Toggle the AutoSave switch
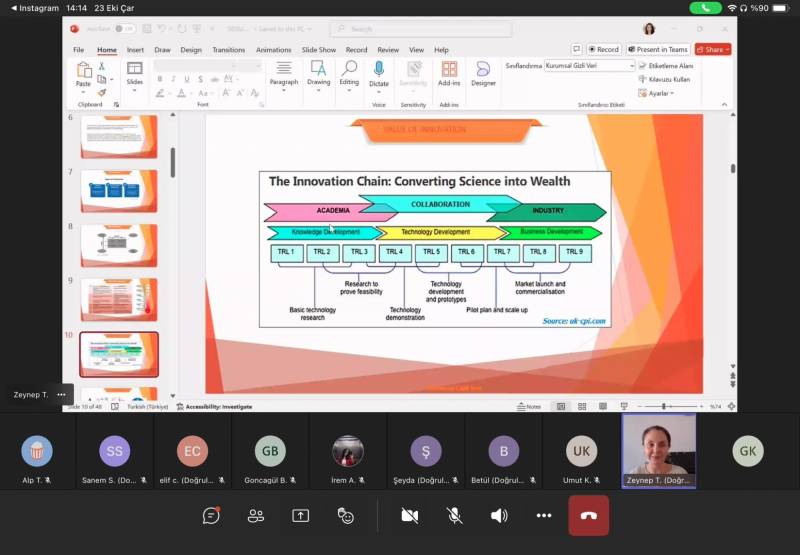Screen dimensions: 800x555 coord(124,29)
